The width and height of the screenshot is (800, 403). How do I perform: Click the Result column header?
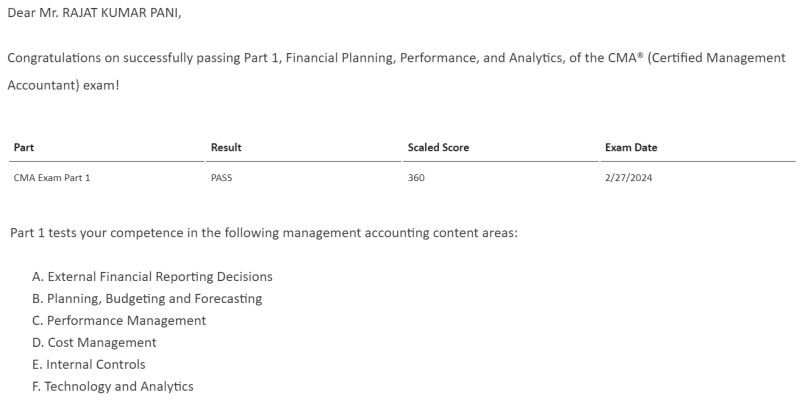point(226,147)
